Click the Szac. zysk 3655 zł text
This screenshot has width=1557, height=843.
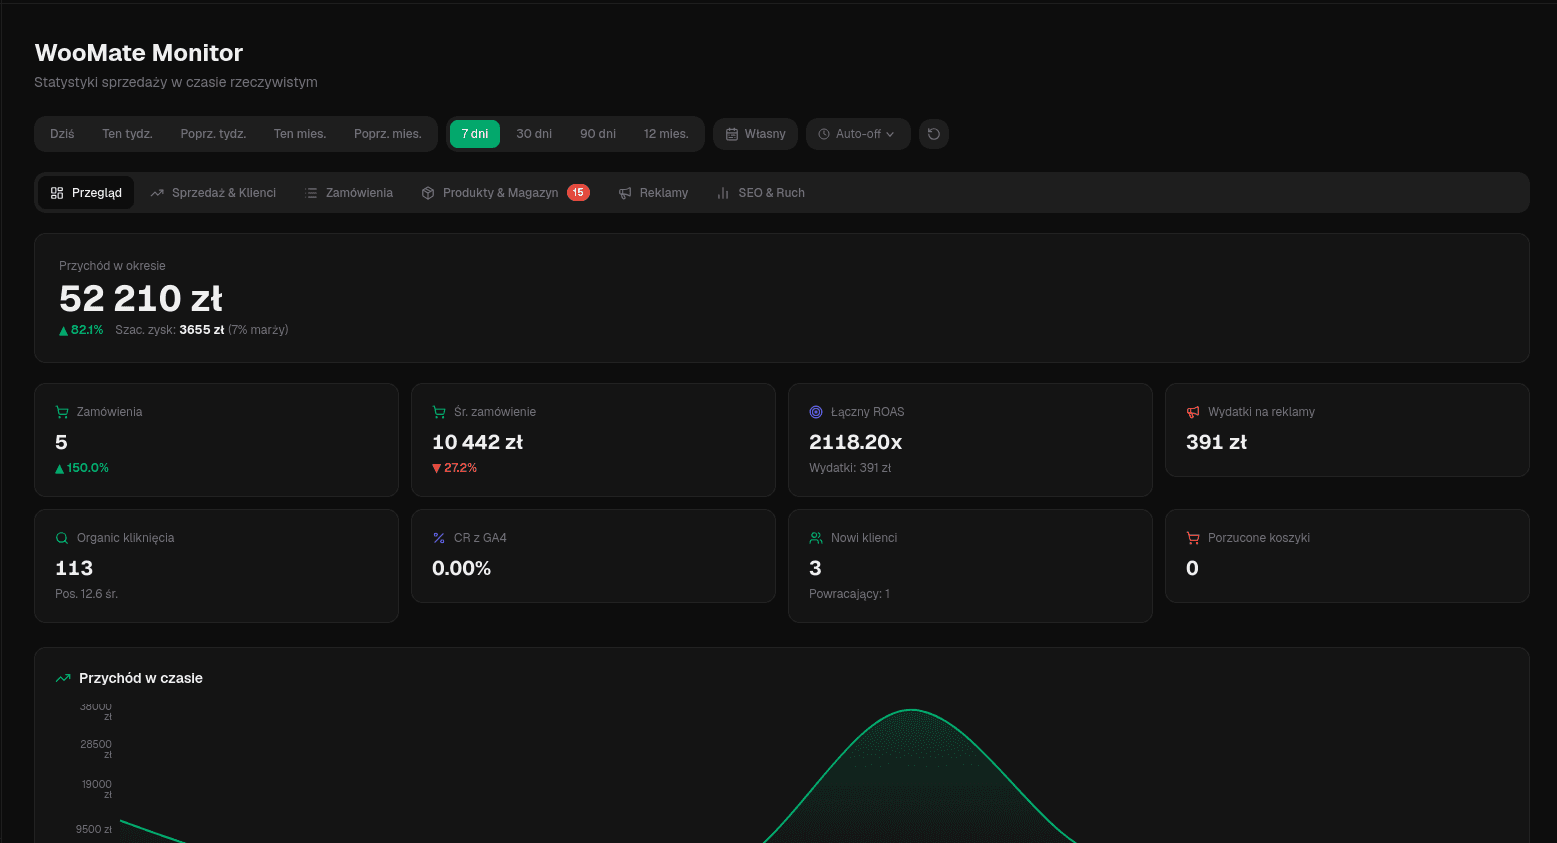[170, 330]
